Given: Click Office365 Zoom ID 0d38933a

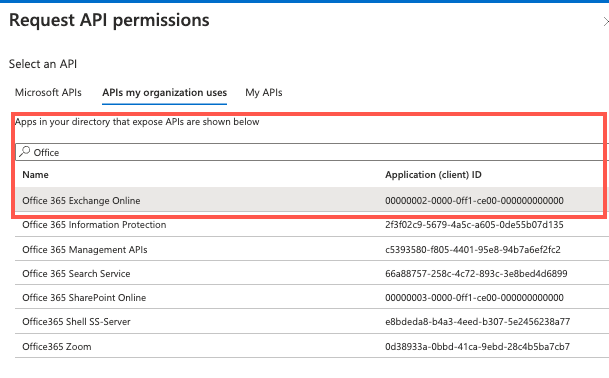Looking at the screenshot, I should point(477,347).
